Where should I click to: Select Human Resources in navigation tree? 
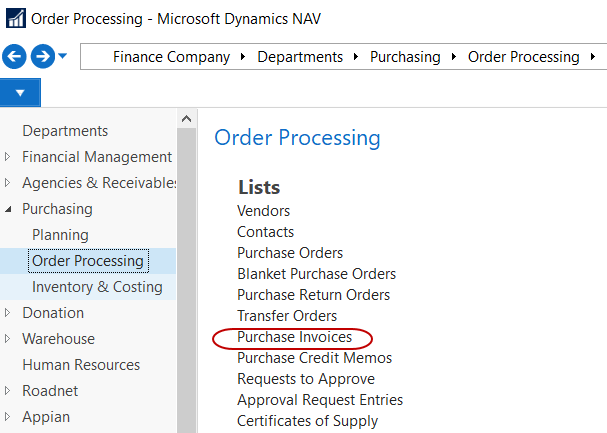(x=81, y=365)
